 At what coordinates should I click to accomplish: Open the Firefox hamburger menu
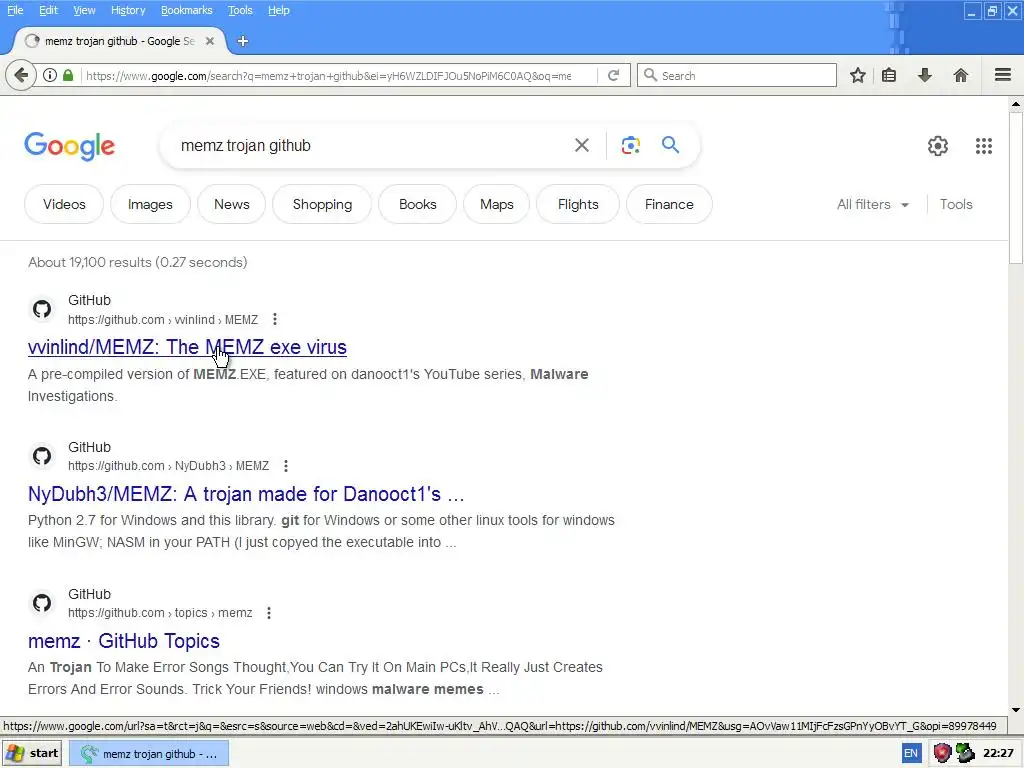coord(1003,75)
